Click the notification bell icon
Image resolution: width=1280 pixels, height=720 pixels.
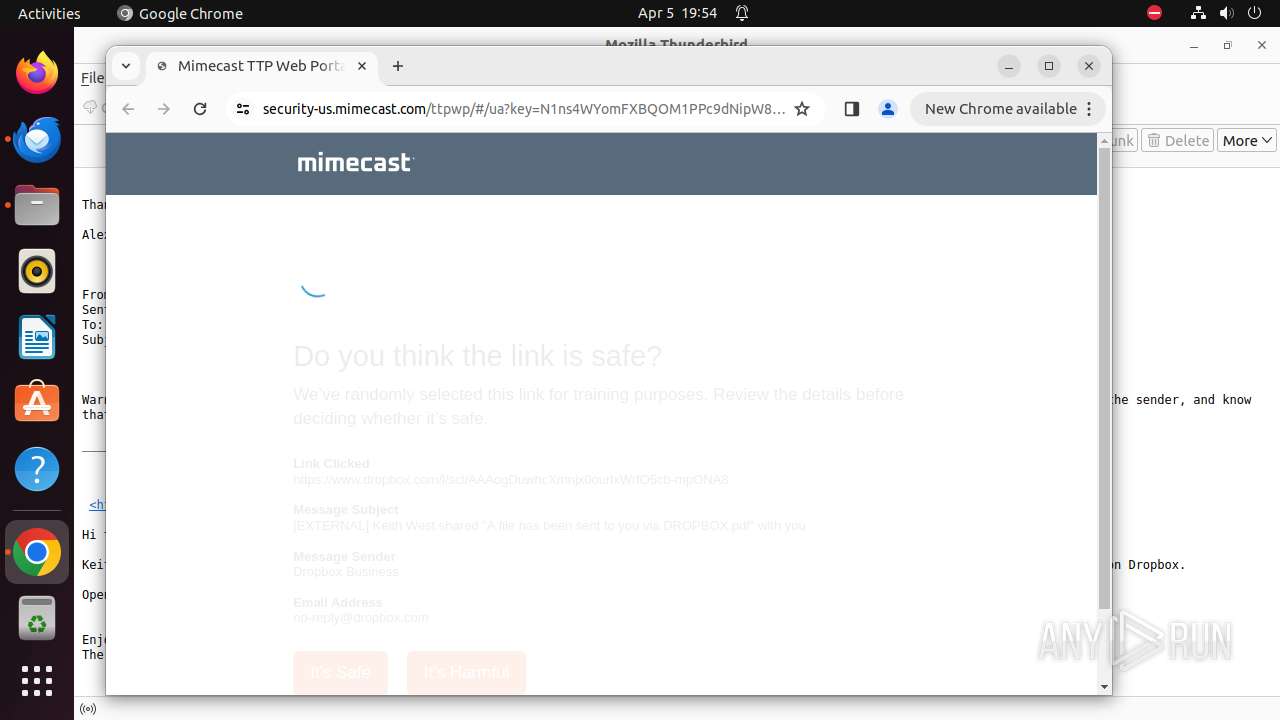pos(742,13)
